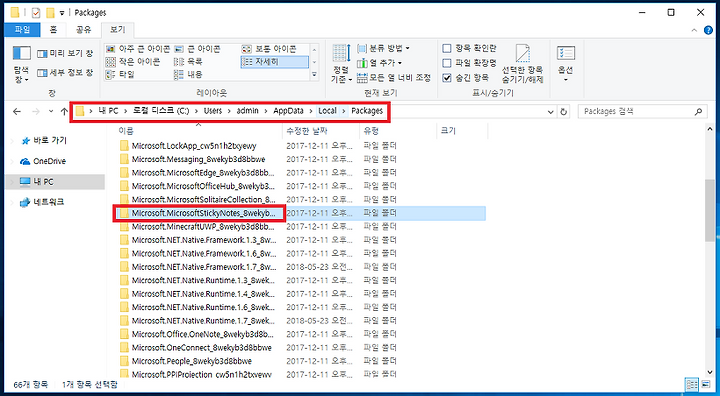Select Microsoft.MinecraftUWP folder

pyautogui.click(x=198, y=226)
